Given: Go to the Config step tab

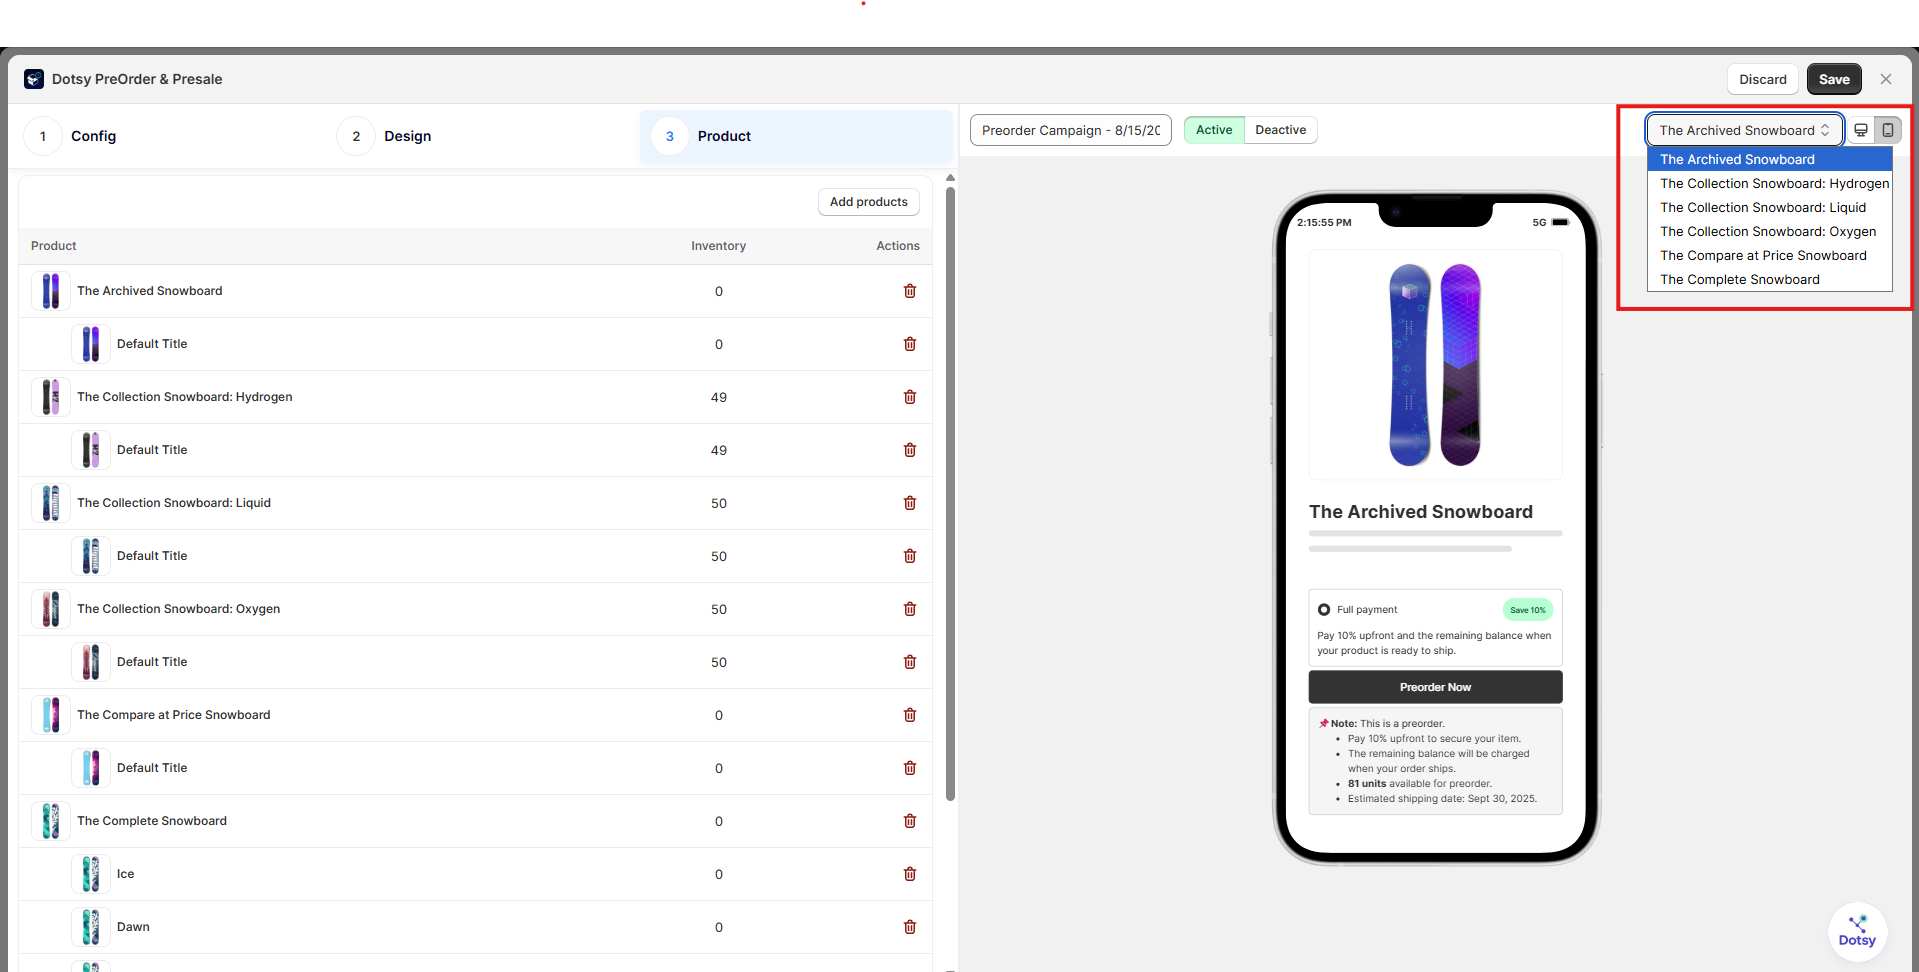Looking at the screenshot, I should [93, 136].
